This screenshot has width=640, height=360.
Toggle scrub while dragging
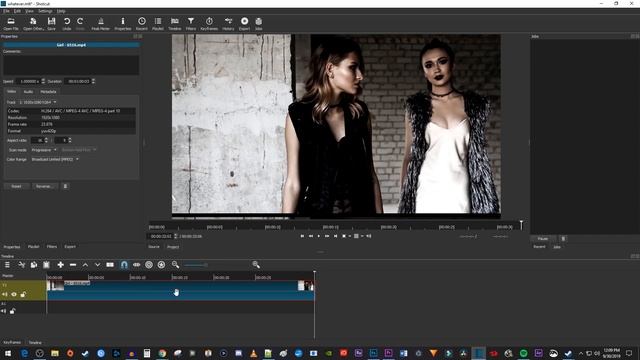(136, 265)
